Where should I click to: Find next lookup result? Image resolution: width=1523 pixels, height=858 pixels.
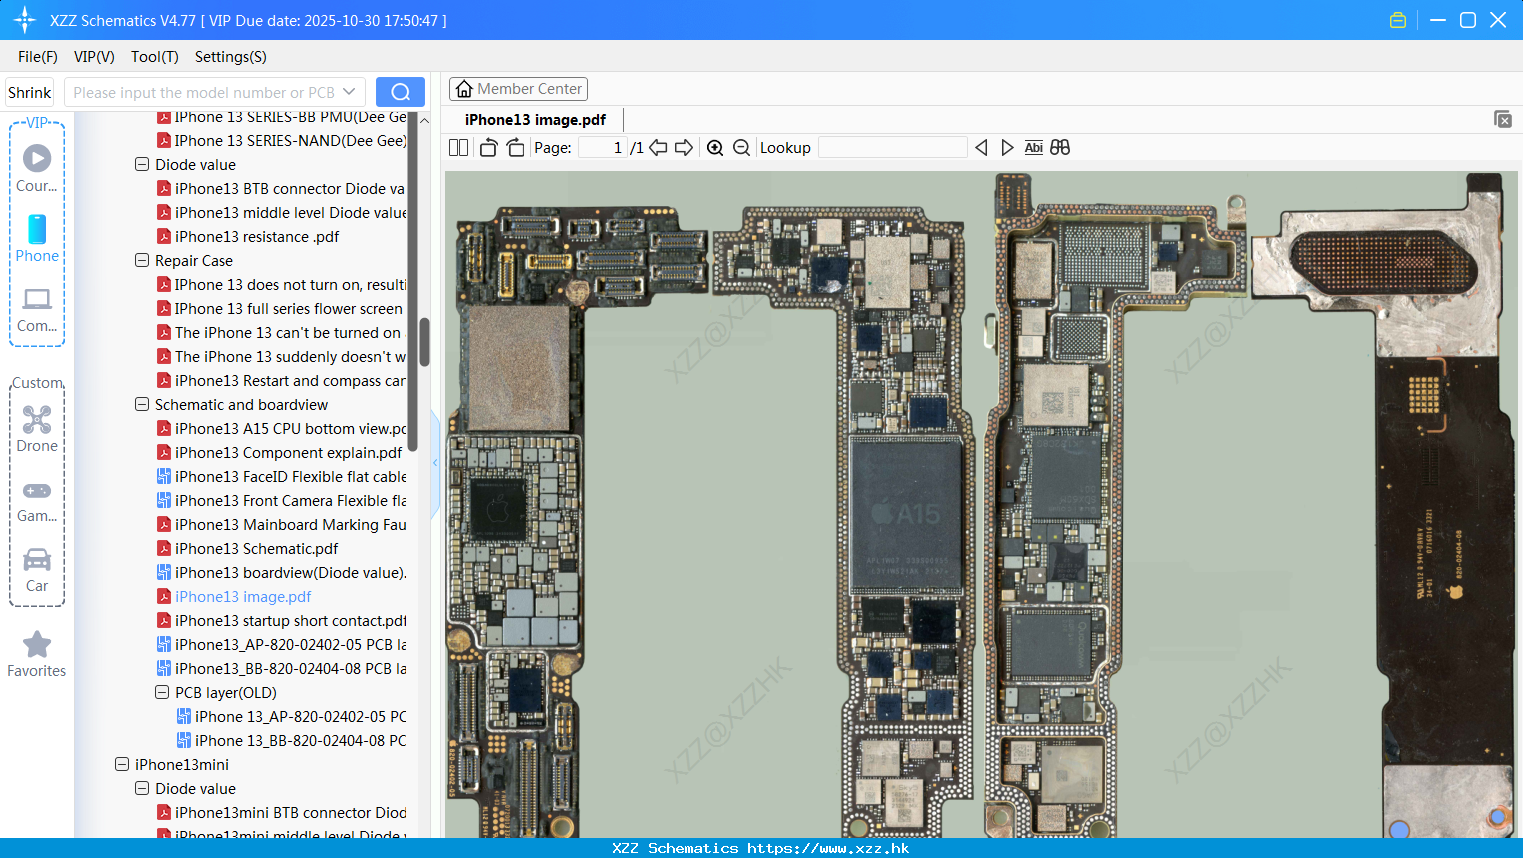pyautogui.click(x=1007, y=148)
